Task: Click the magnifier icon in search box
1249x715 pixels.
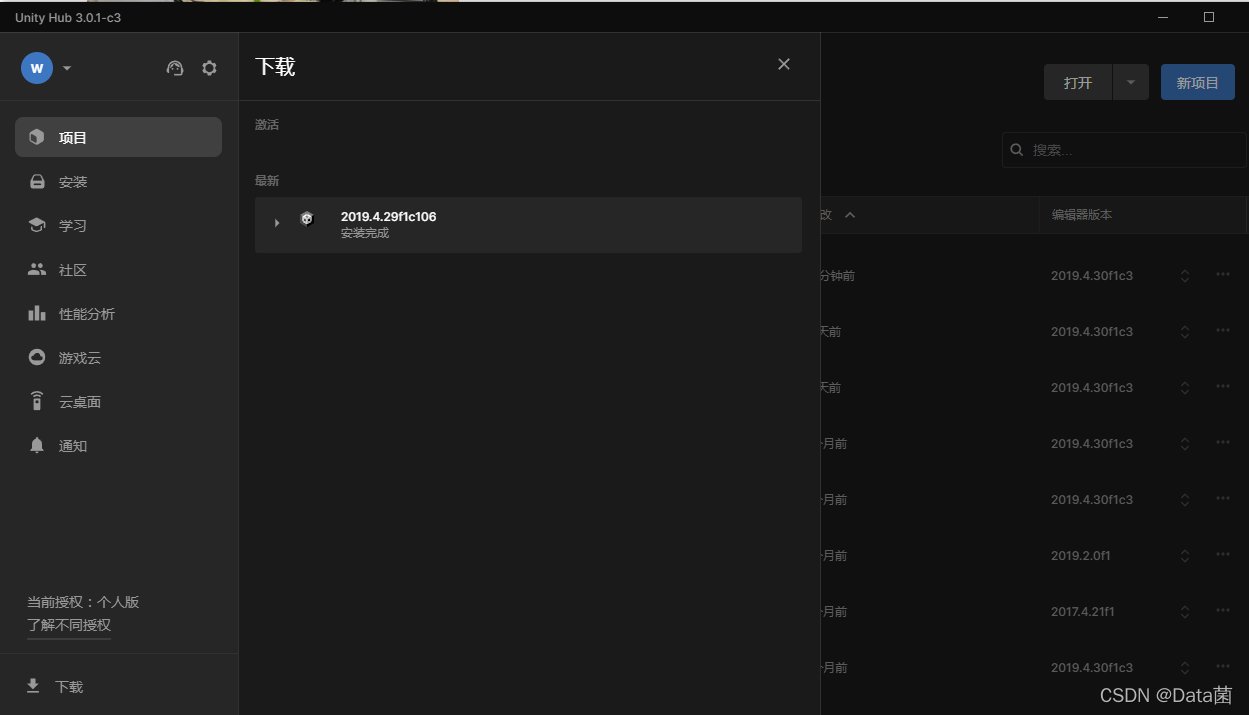Action: pyautogui.click(x=1017, y=150)
